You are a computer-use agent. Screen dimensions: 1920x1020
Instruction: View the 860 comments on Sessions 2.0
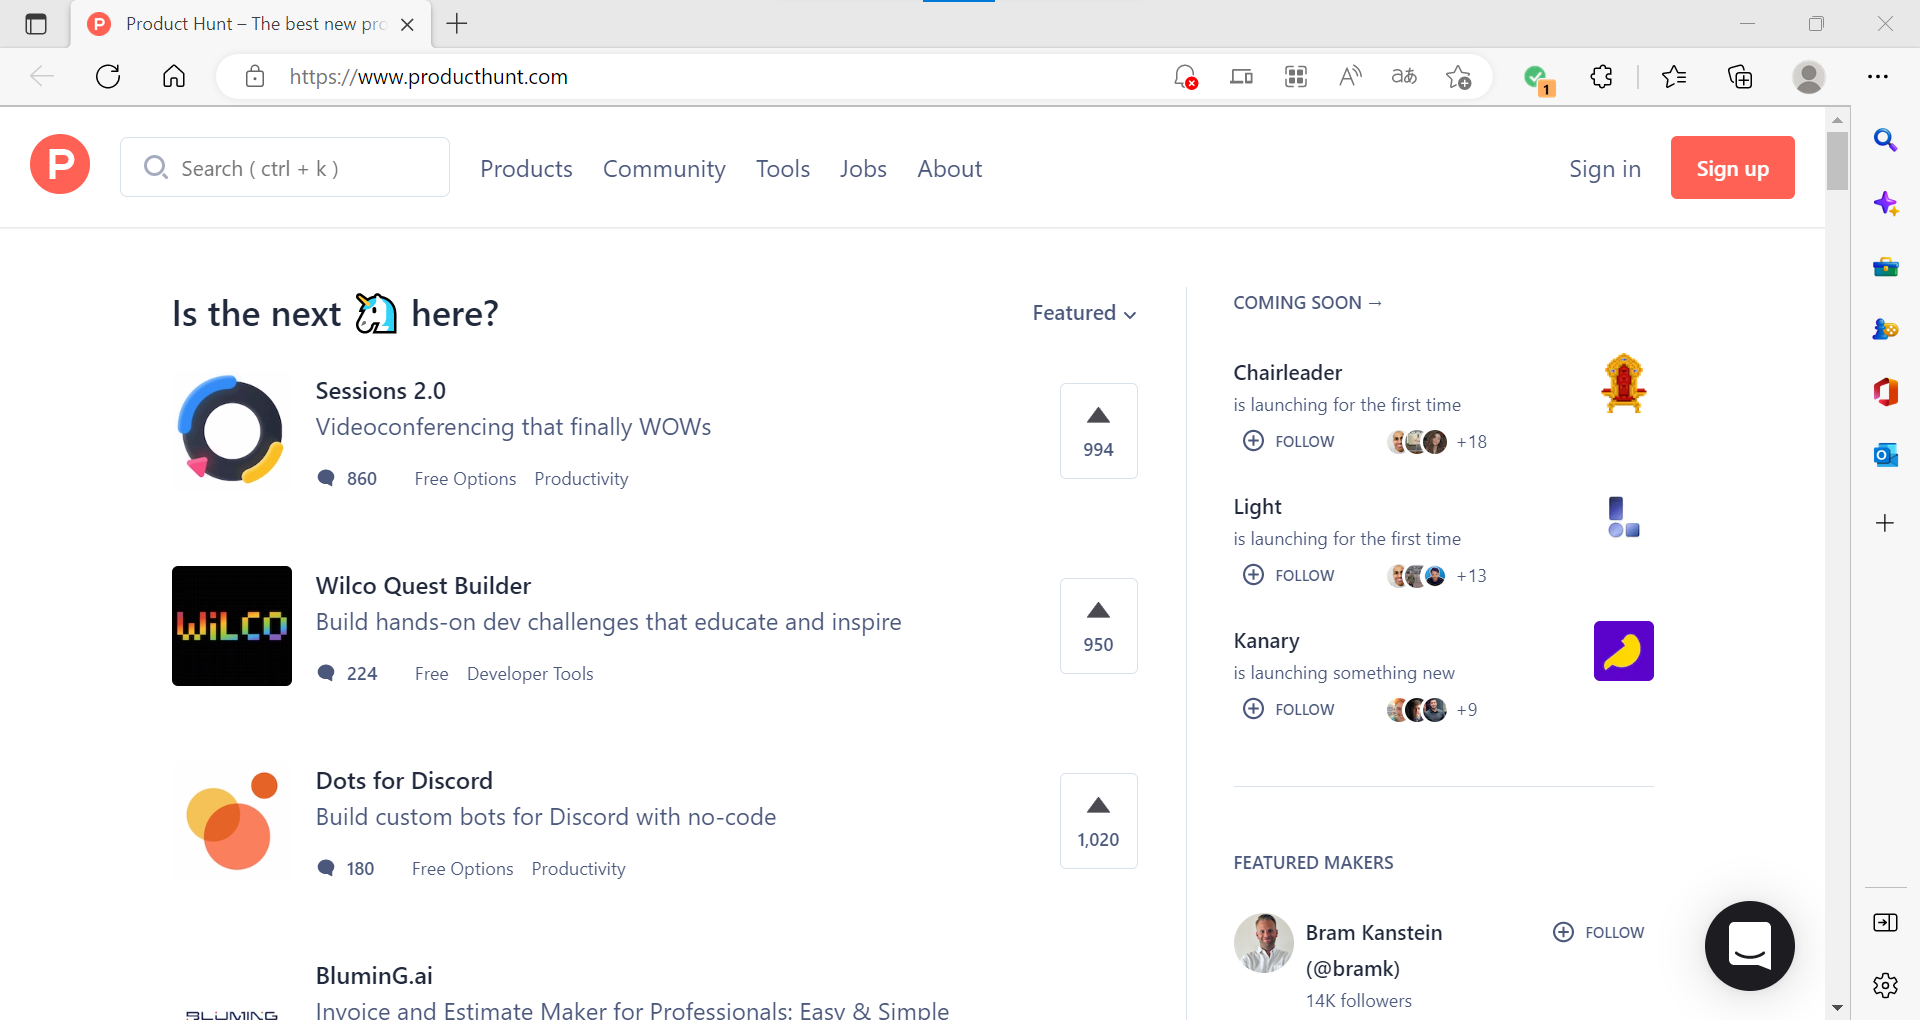(347, 479)
